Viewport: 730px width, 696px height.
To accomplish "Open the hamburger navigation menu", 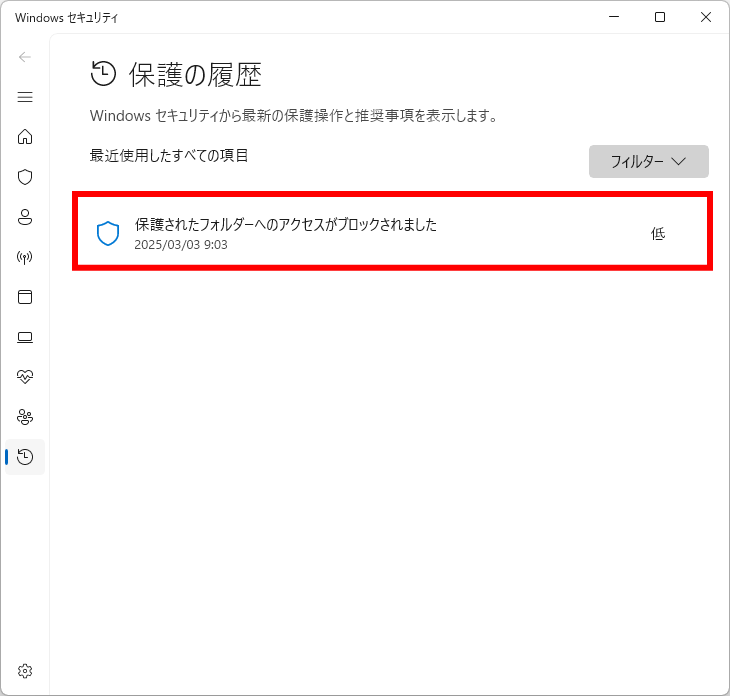I will pos(25,97).
